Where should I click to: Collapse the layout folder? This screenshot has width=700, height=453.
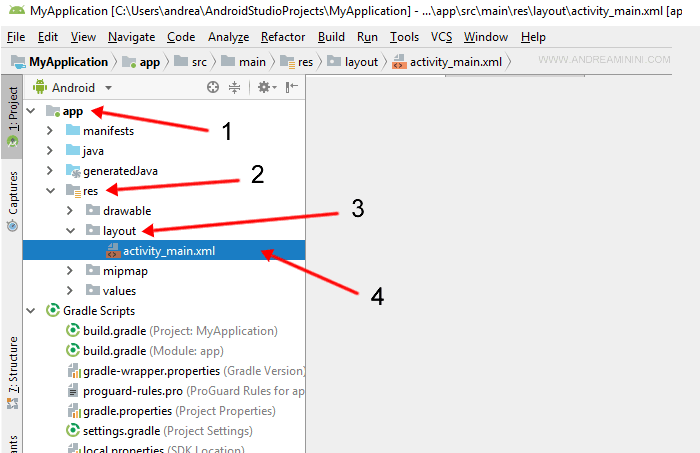(x=71, y=231)
